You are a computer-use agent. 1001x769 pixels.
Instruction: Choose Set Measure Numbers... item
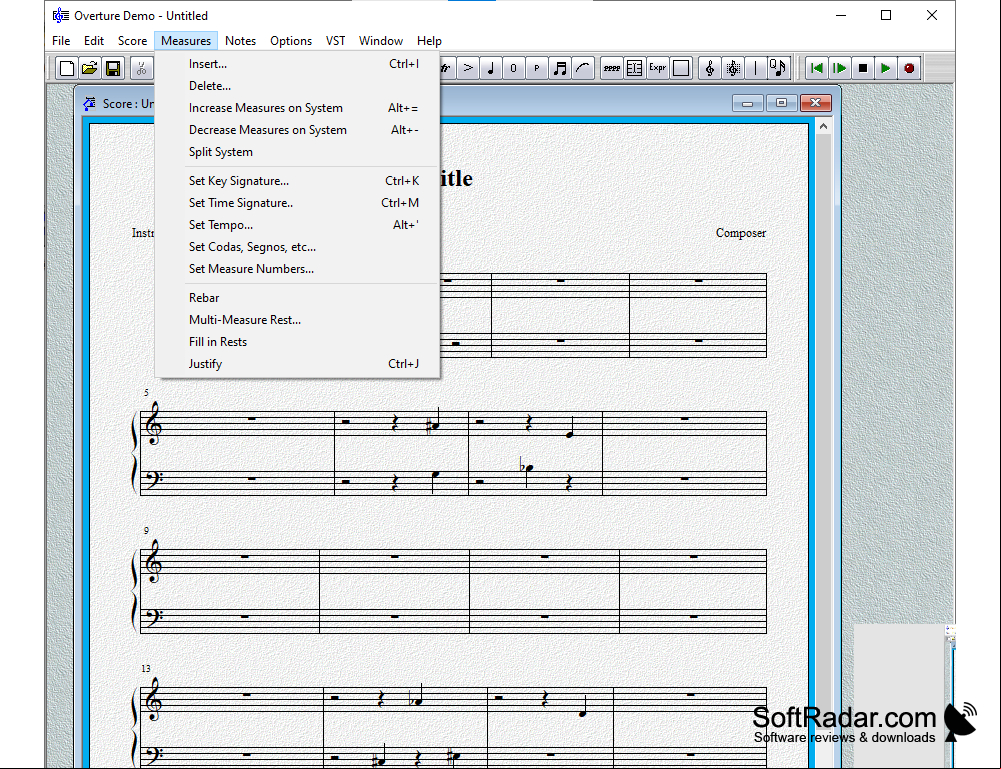[297, 269]
